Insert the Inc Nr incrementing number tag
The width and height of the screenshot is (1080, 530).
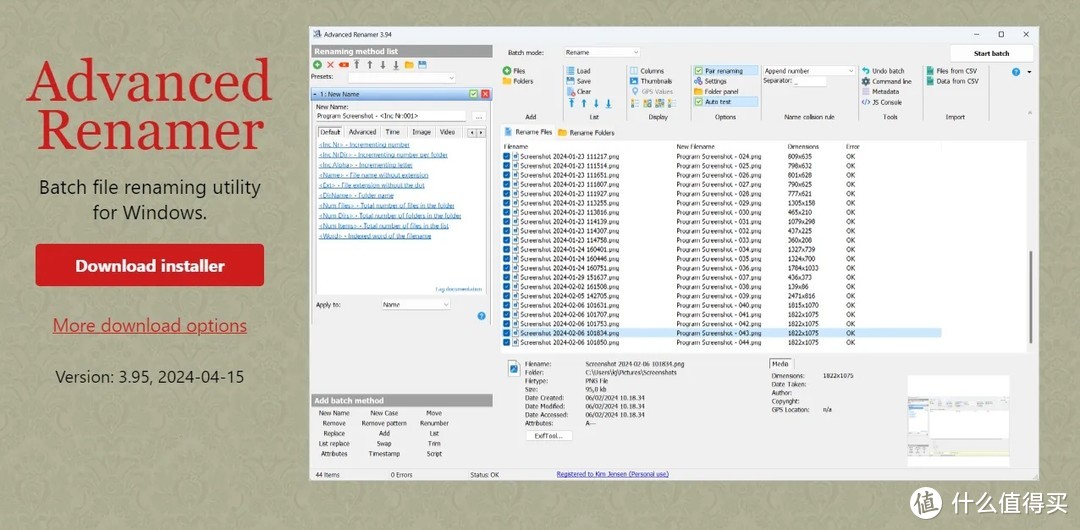pos(364,145)
